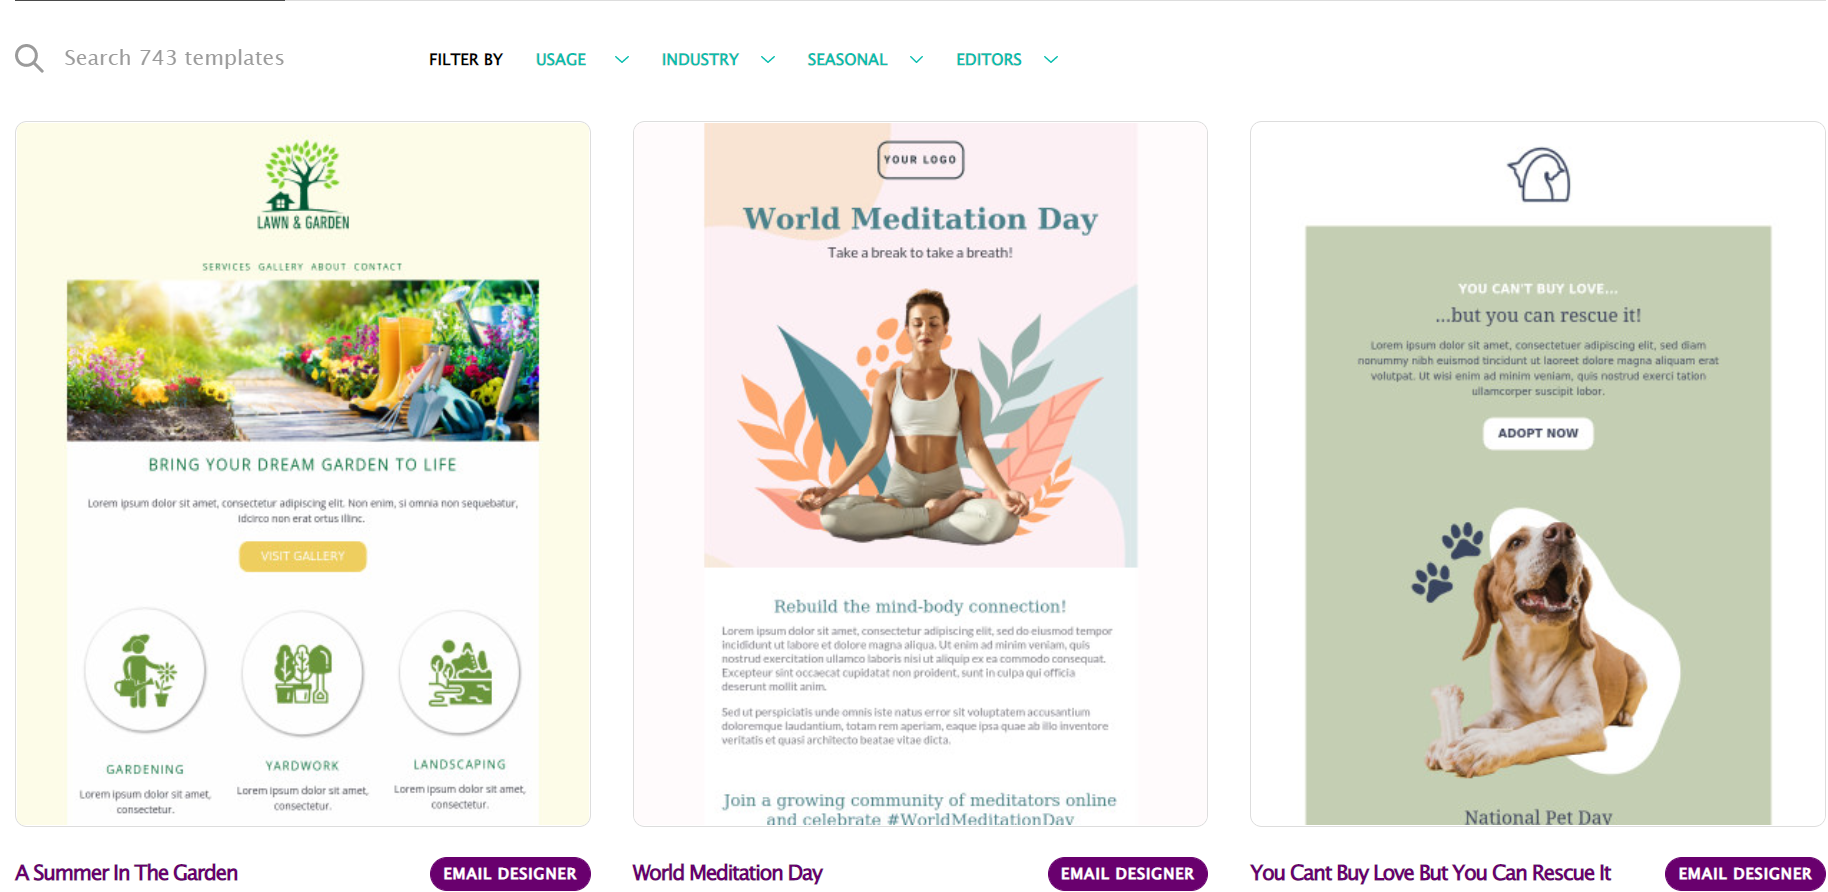The height and width of the screenshot is (892, 1828).
Task: Click the YOUR LOGO placeholder badge
Action: [x=920, y=160]
